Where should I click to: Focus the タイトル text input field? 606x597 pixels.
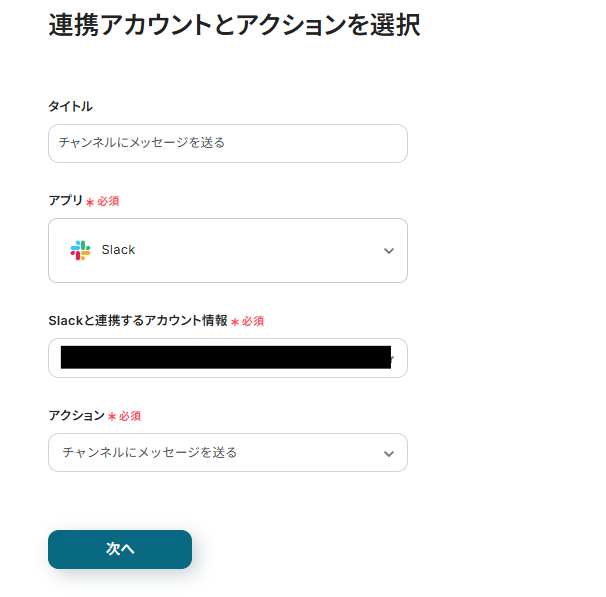coord(227,143)
